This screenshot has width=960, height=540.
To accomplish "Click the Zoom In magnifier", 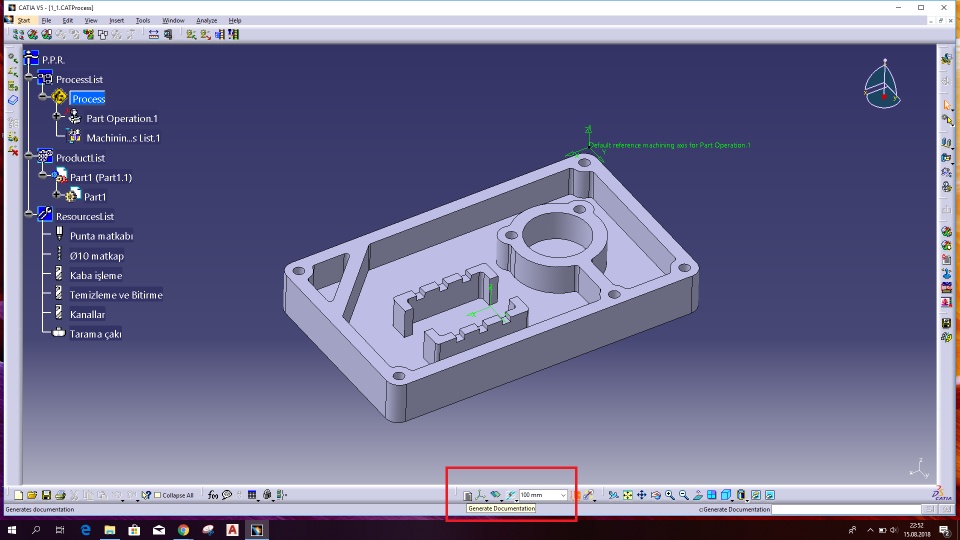I will tap(670, 495).
